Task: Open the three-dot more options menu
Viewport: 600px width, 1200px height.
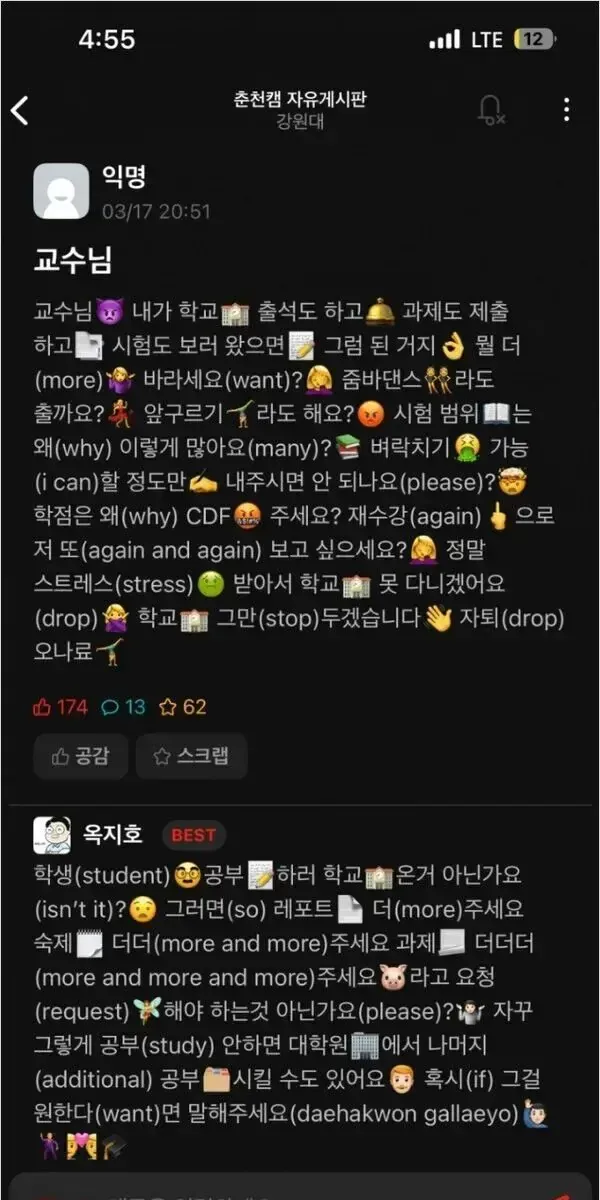Action: [567, 110]
